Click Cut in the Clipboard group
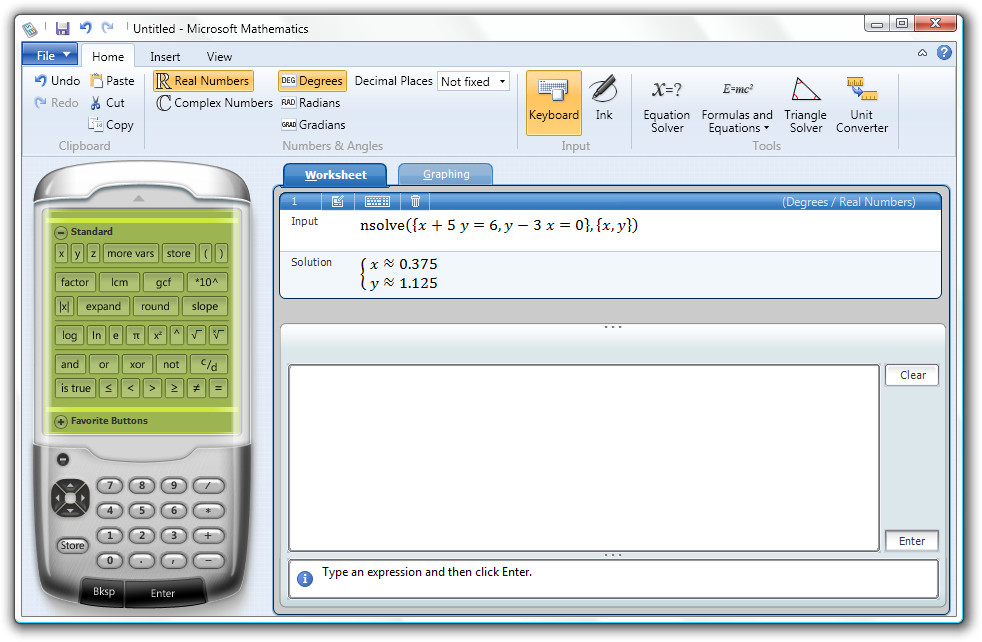Viewport: 982px width, 642px height. pos(108,103)
